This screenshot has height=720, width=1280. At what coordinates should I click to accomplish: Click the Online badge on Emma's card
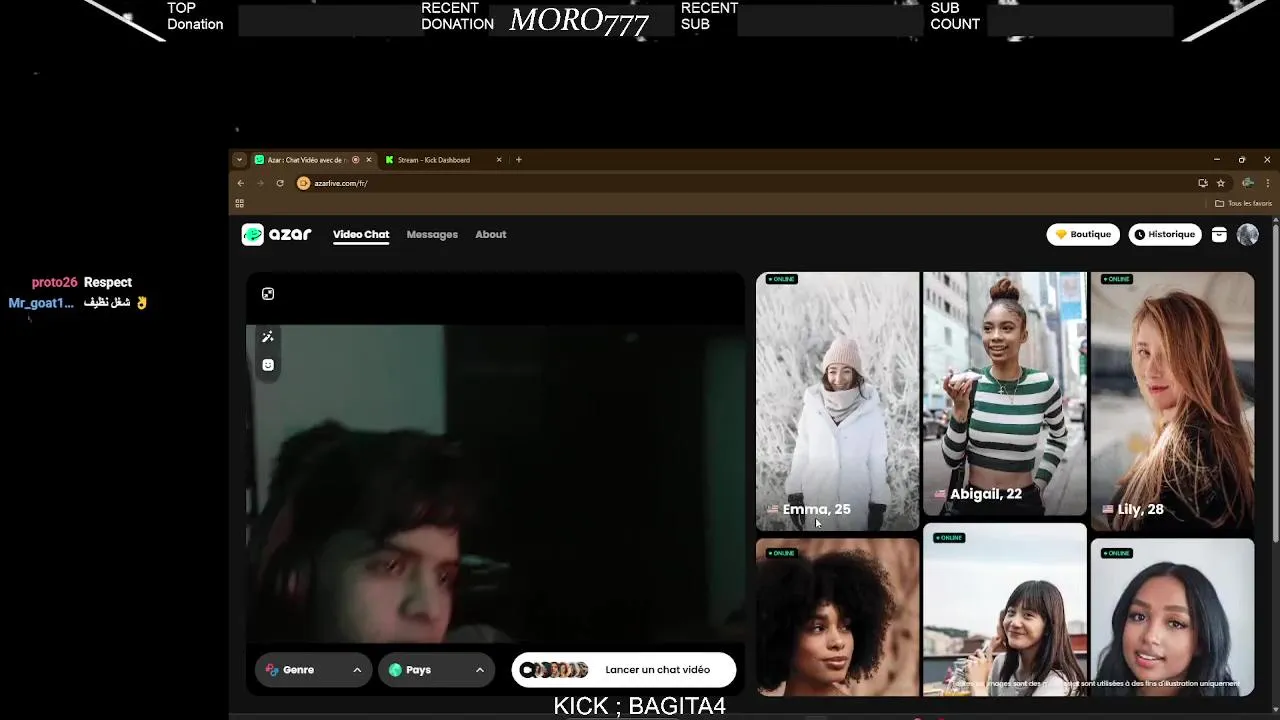tap(781, 279)
